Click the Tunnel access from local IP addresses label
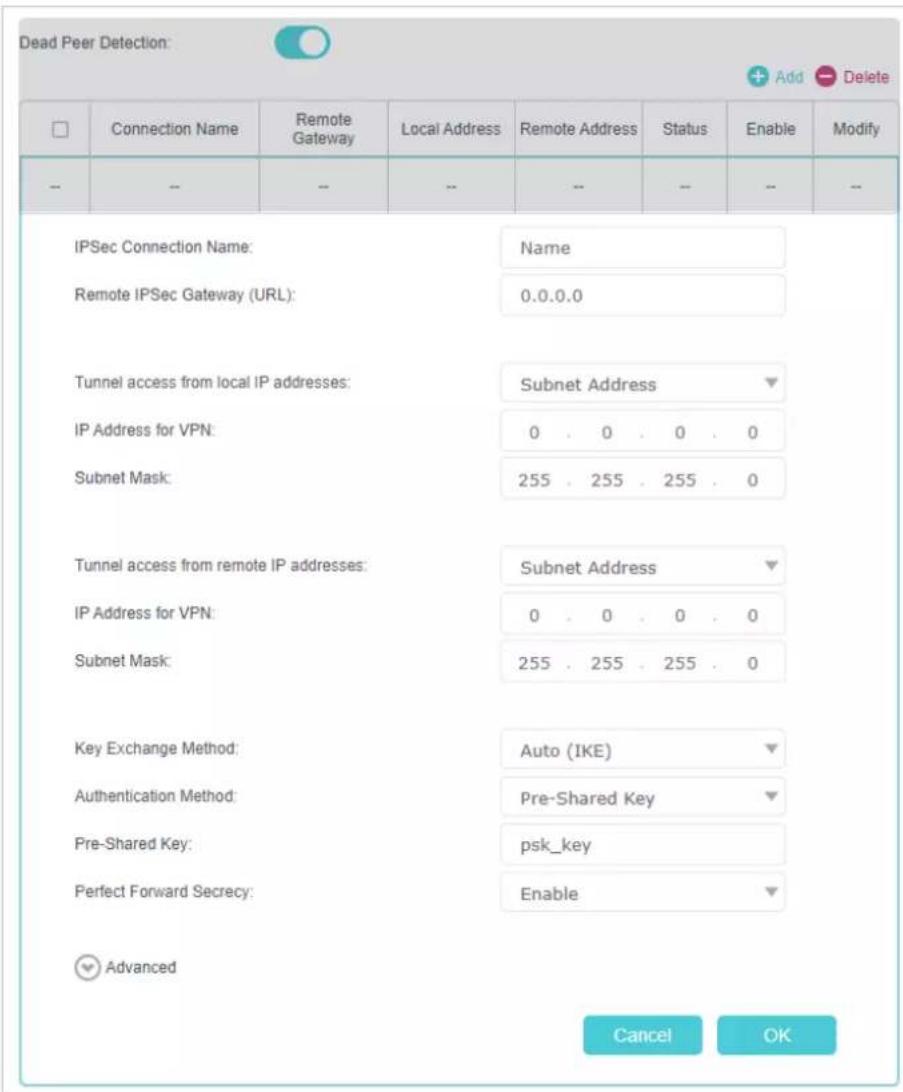Viewport: 903px width, 1092px height. tap(212, 382)
